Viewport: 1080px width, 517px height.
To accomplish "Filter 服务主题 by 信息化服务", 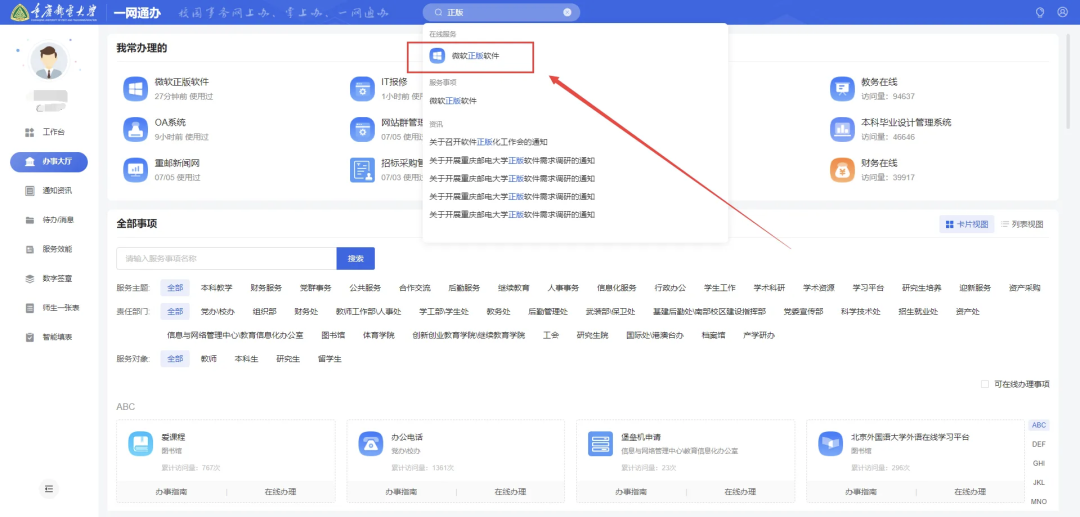I will point(616,288).
